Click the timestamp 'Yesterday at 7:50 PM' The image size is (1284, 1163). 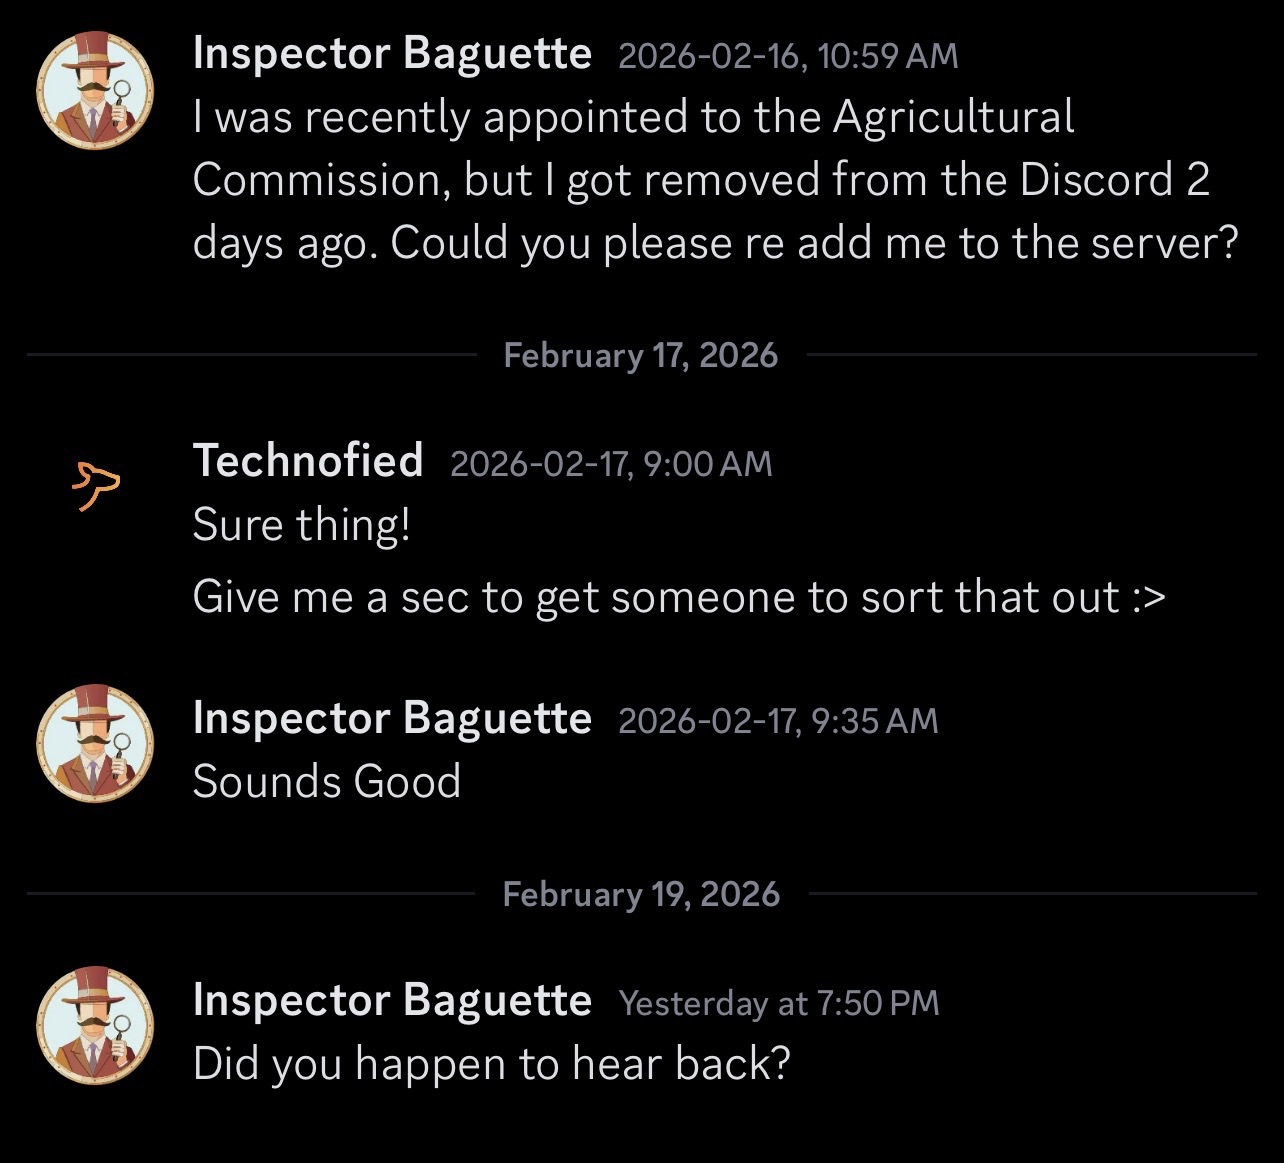[x=778, y=1002]
